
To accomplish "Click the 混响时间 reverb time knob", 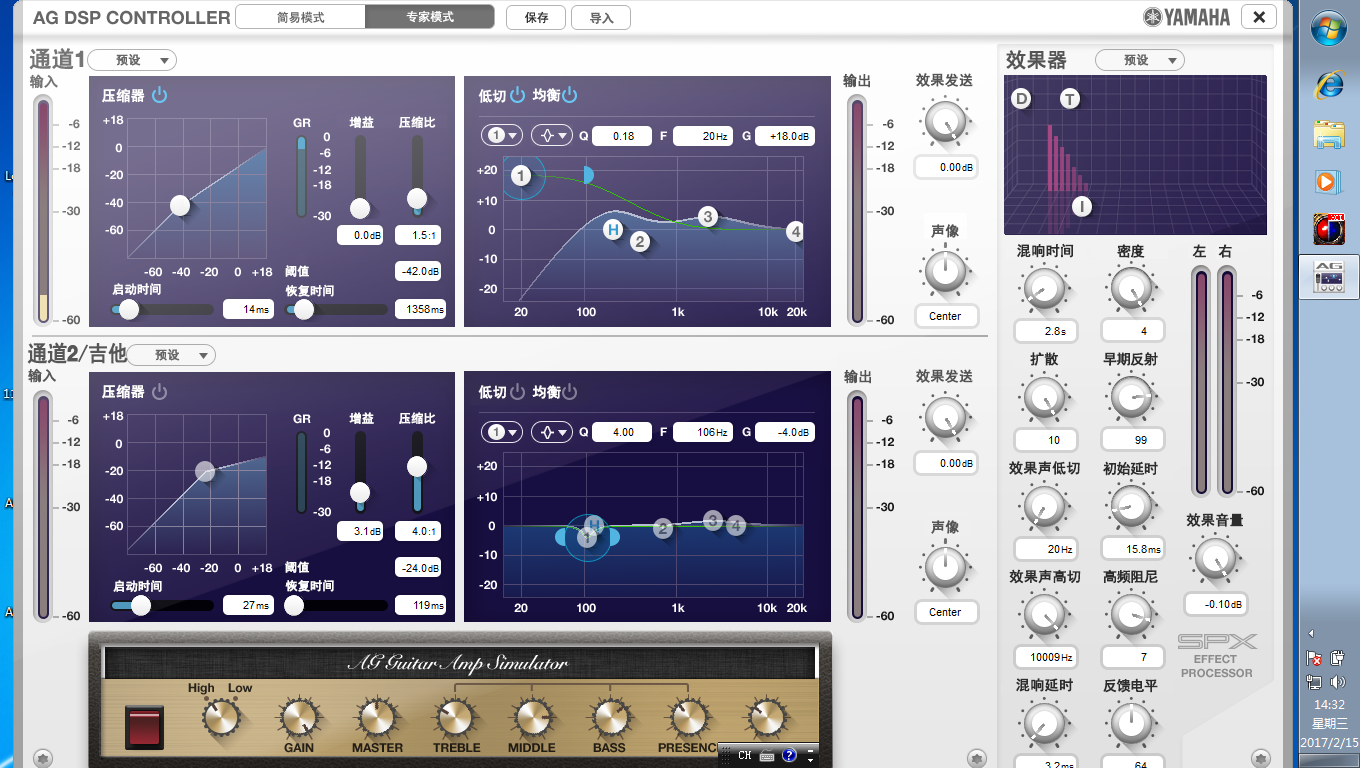I will pyautogui.click(x=1044, y=290).
